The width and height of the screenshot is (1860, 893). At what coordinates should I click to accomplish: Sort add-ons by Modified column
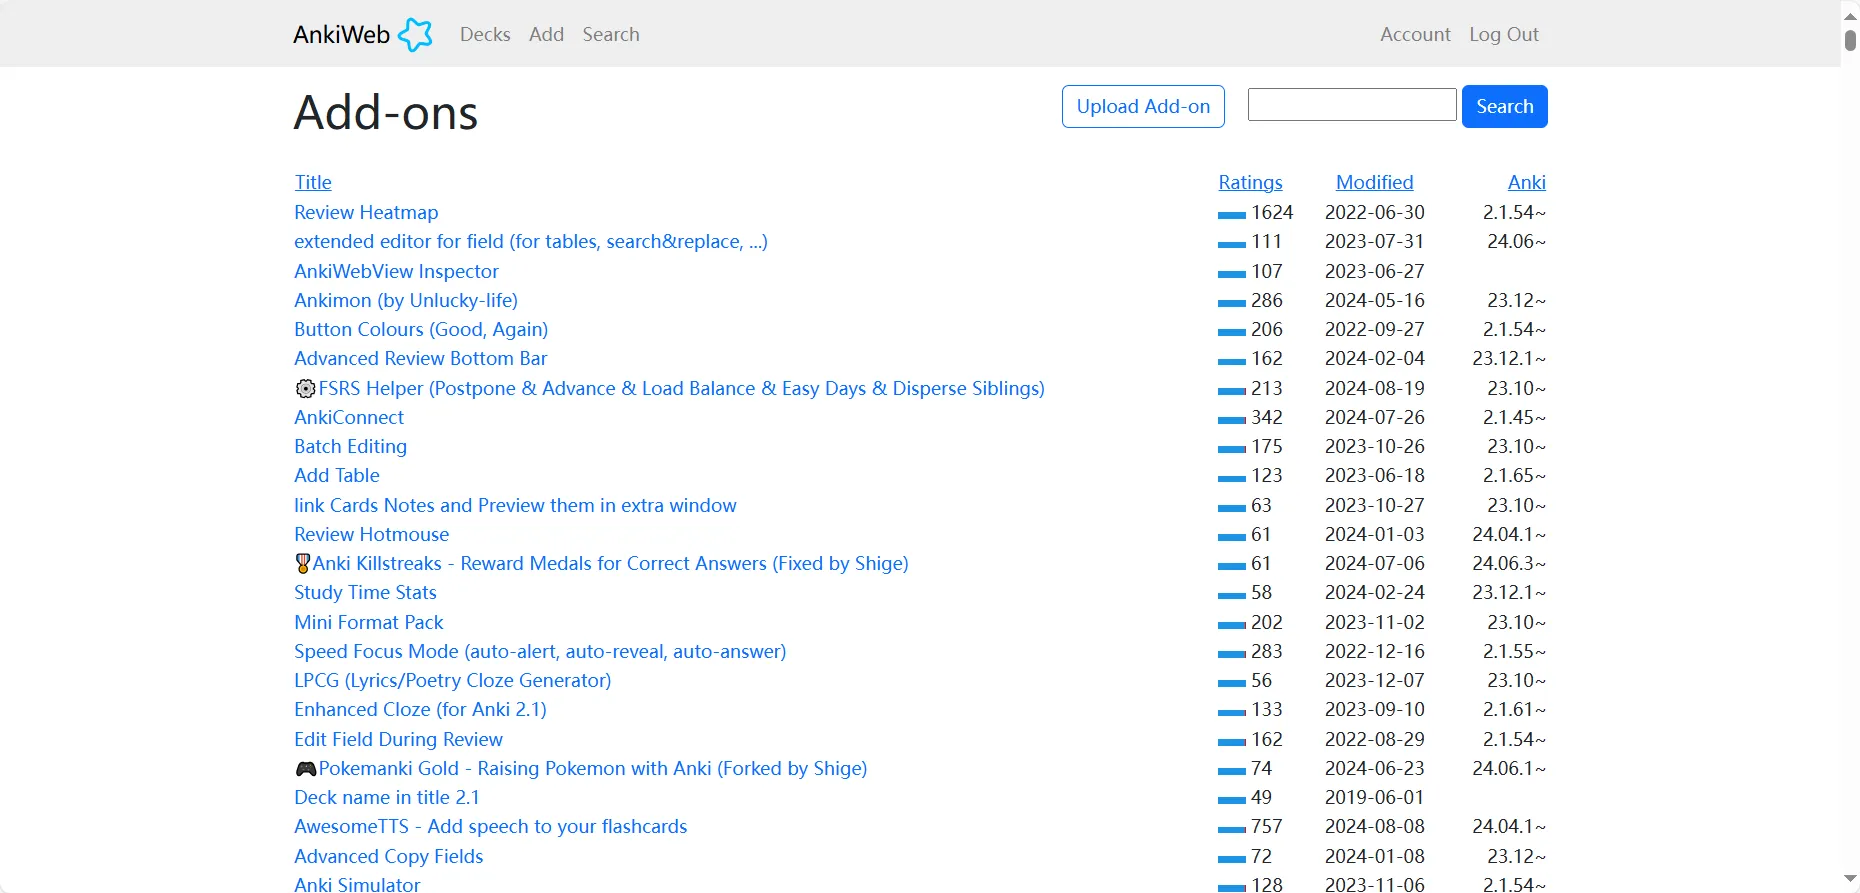click(1374, 182)
